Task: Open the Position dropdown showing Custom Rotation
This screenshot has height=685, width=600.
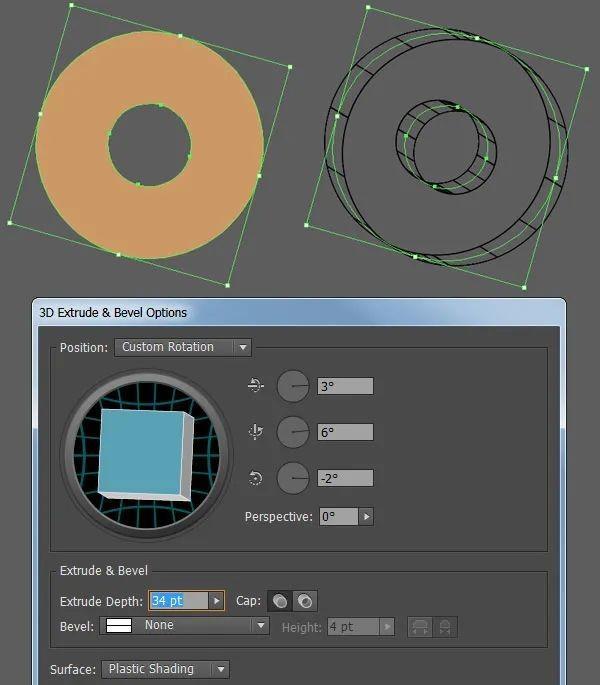Action: [x=183, y=347]
